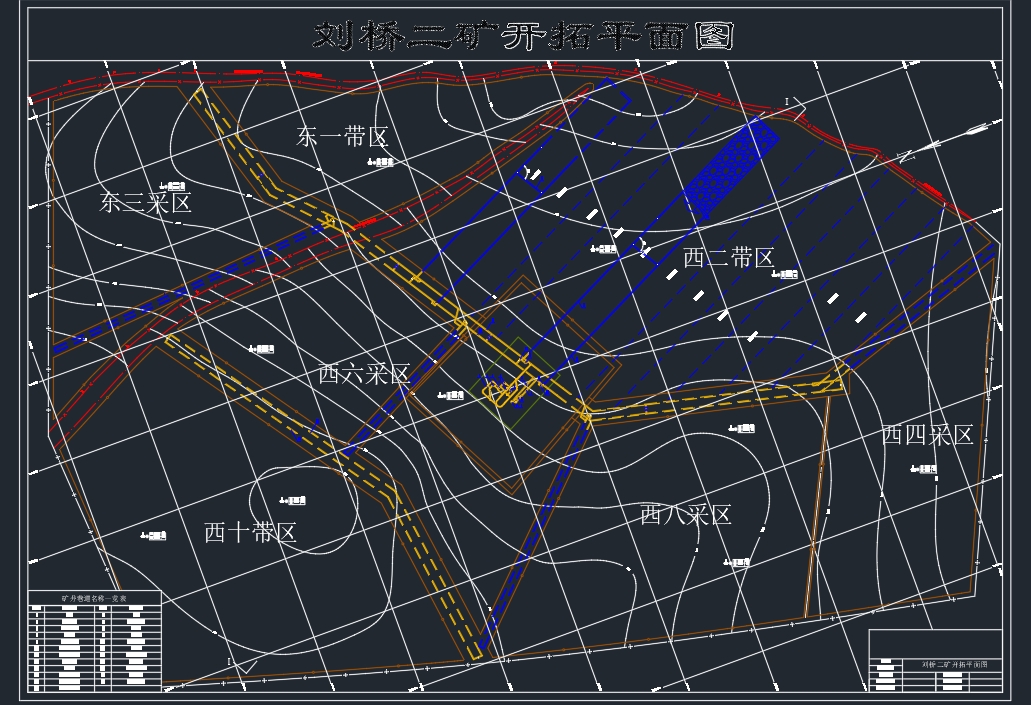The height and width of the screenshot is (705, 1031).
Task: Click the main title 刘桥二矿开拓平面图
Action: [523, 35]
